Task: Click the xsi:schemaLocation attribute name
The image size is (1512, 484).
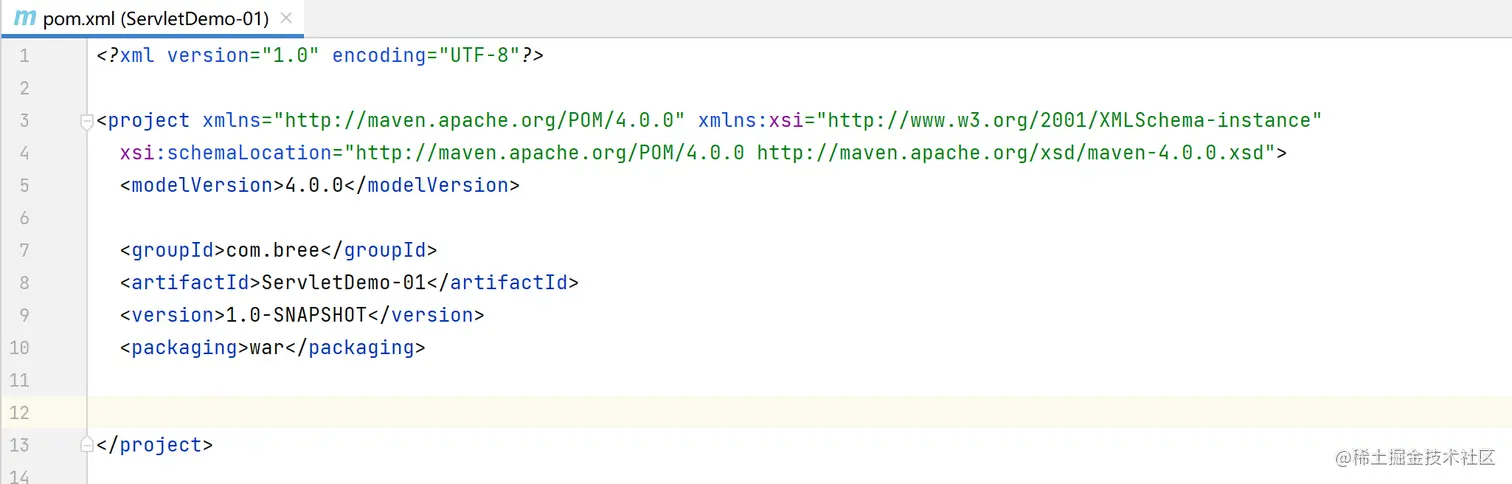Action: 225,153
